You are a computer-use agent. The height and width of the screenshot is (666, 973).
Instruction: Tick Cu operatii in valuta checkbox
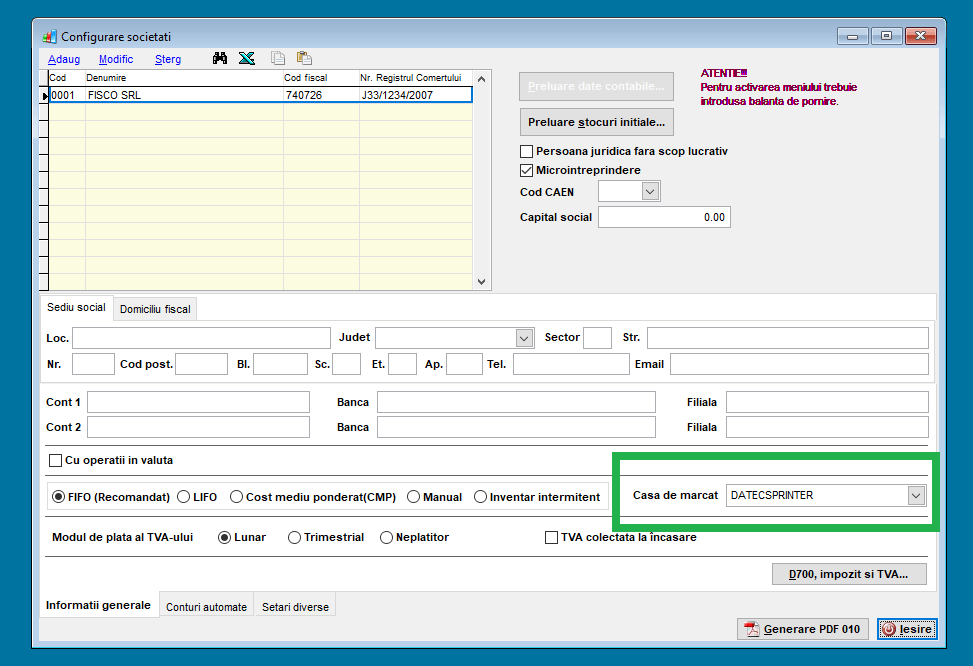click(x=55, y=461)
